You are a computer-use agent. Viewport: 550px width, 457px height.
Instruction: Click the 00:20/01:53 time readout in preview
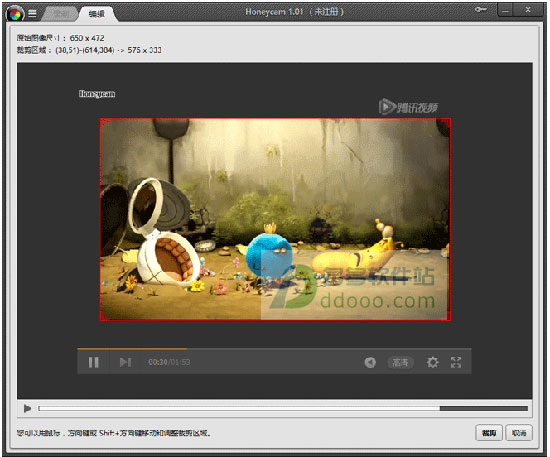pos(169,362)
